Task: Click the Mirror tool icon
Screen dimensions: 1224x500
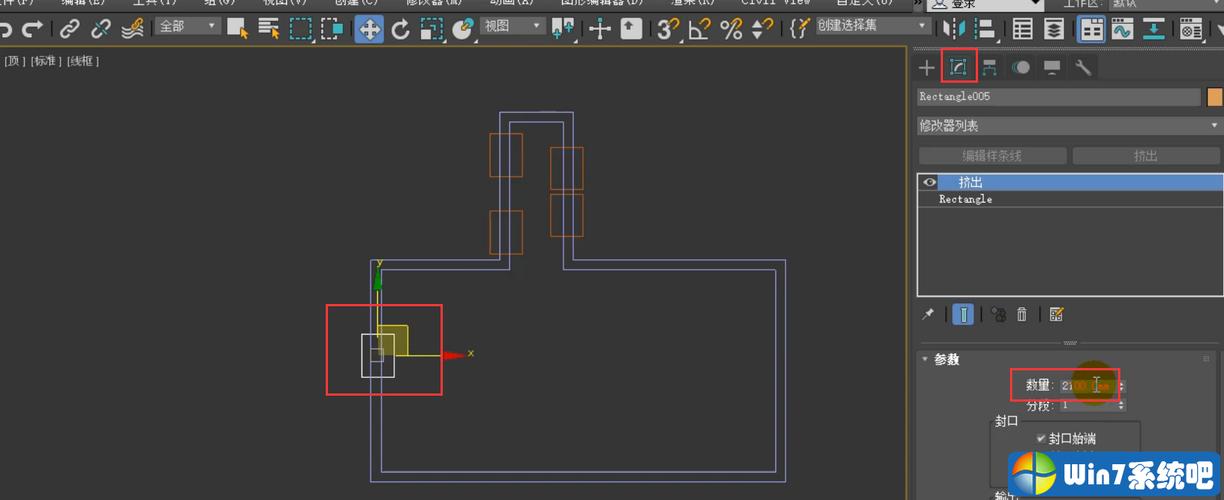Action: click(955, 28)
